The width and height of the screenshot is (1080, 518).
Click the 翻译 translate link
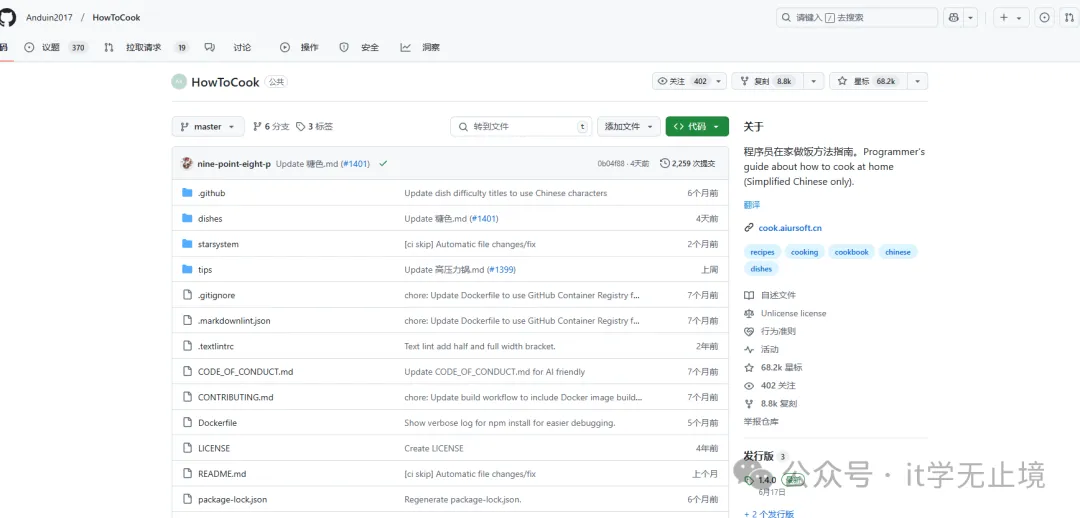752,205
